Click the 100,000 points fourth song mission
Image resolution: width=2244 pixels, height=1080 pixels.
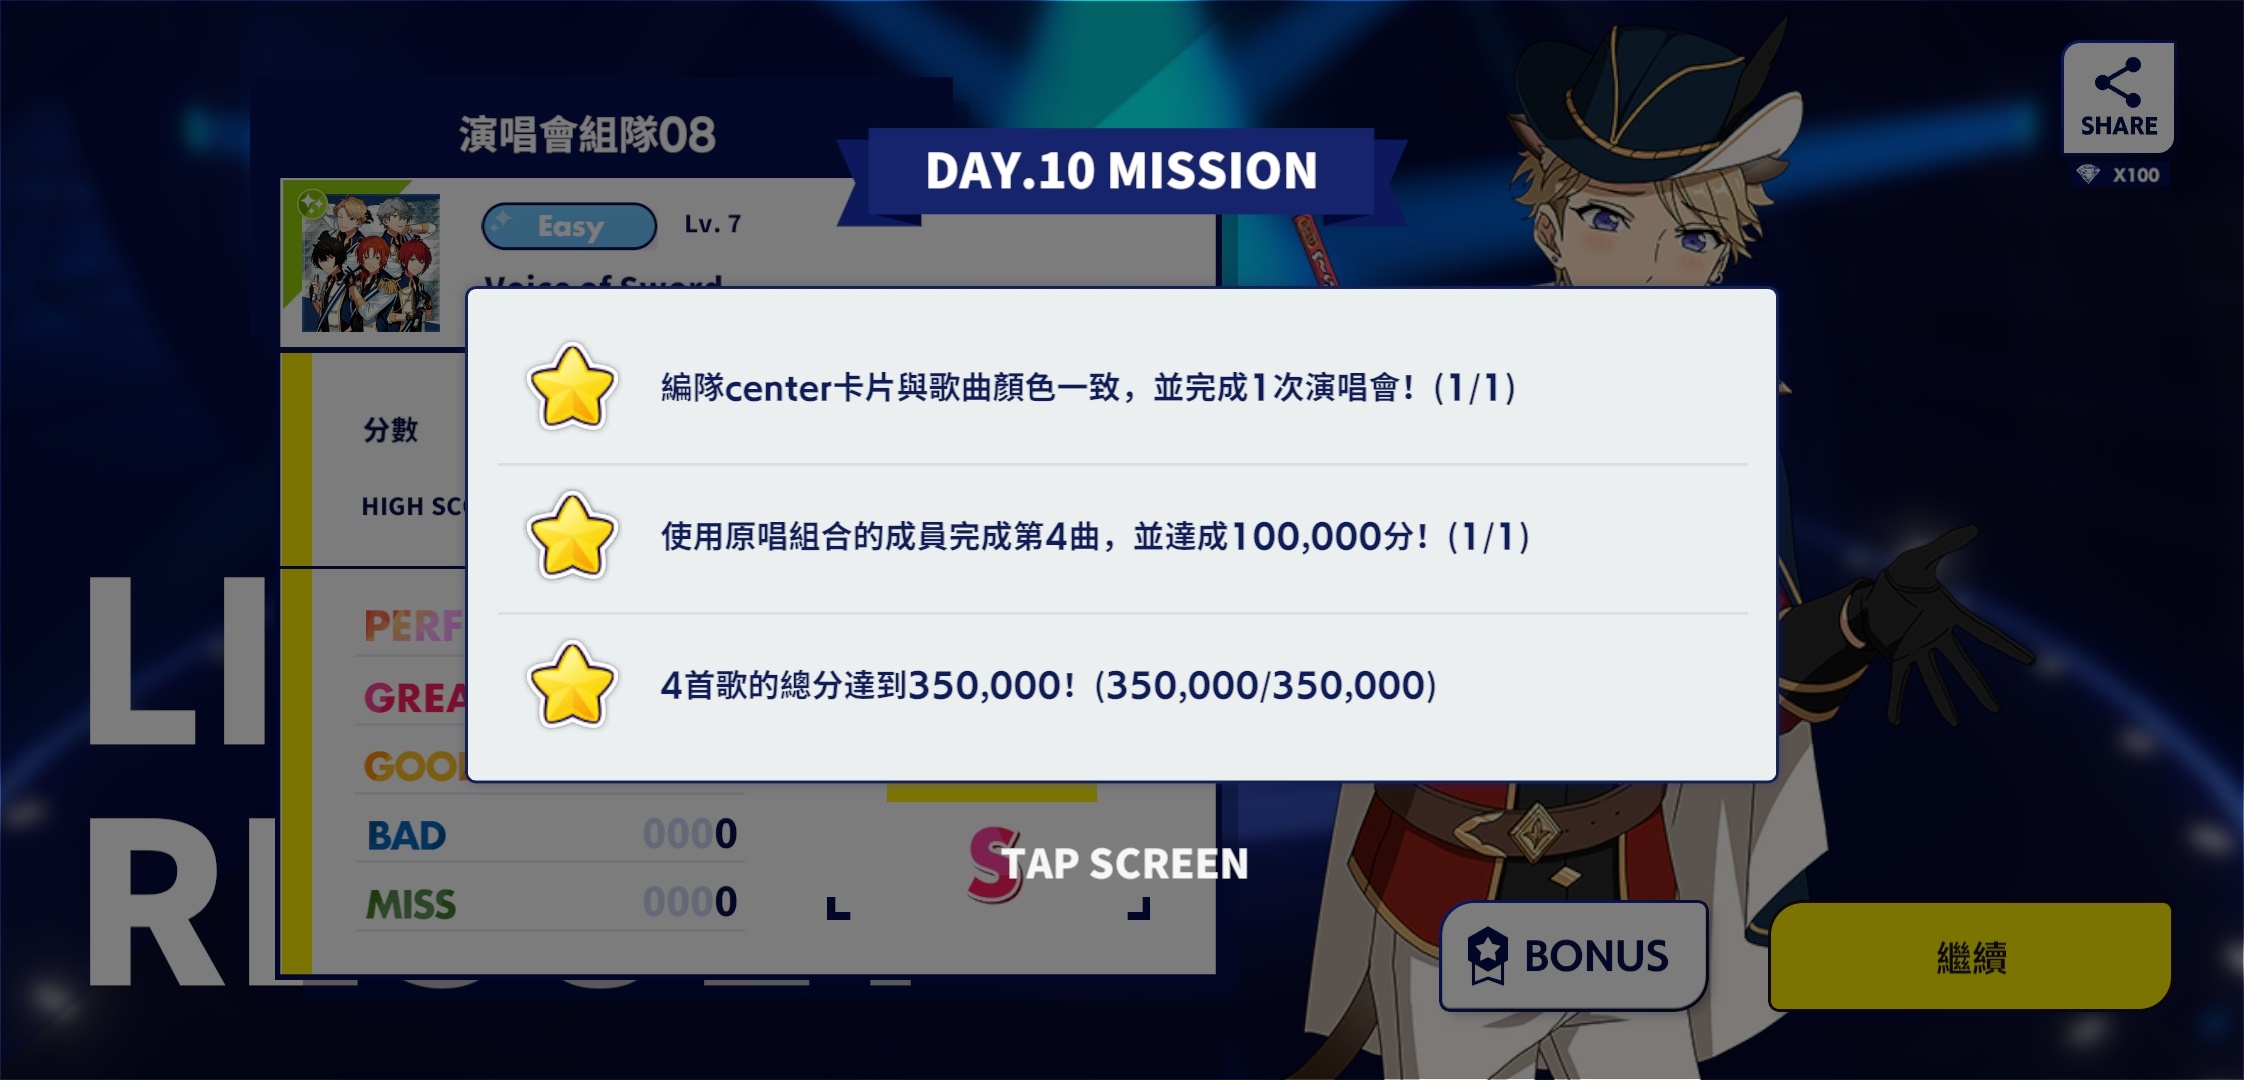[x=1122, y=537]
